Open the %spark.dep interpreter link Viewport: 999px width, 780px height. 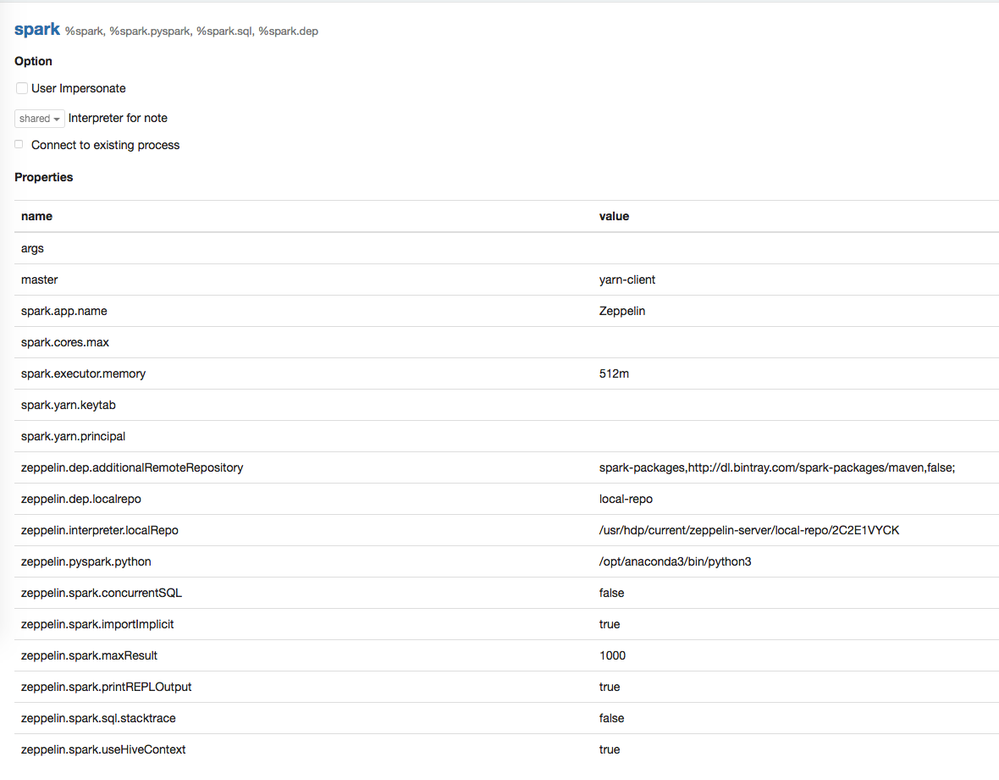point(290,31)
